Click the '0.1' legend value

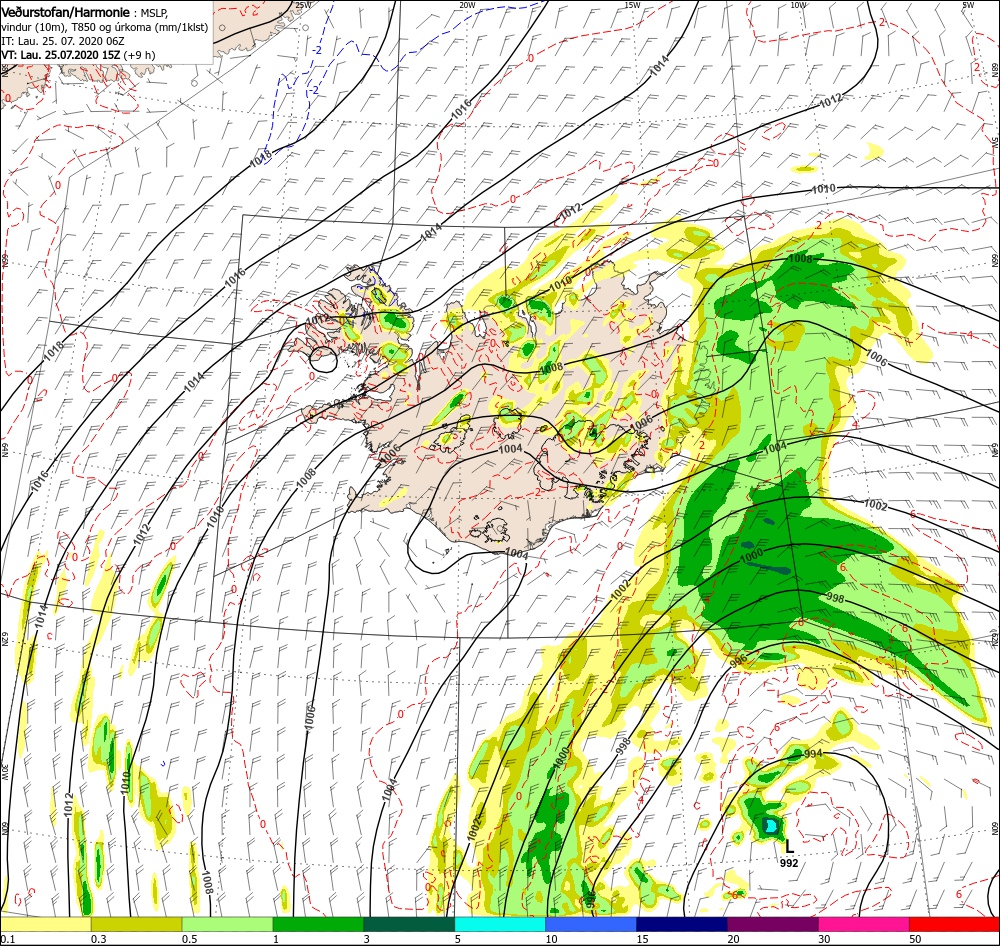click(x=7, y=939)
